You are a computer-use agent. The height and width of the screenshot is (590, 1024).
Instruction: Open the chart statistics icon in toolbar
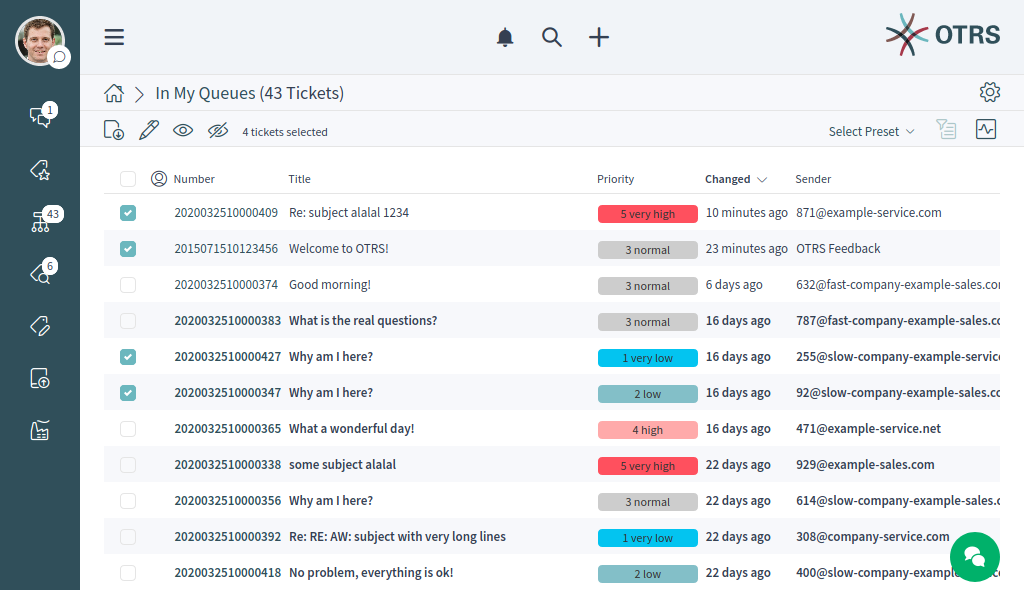point(986,129)
